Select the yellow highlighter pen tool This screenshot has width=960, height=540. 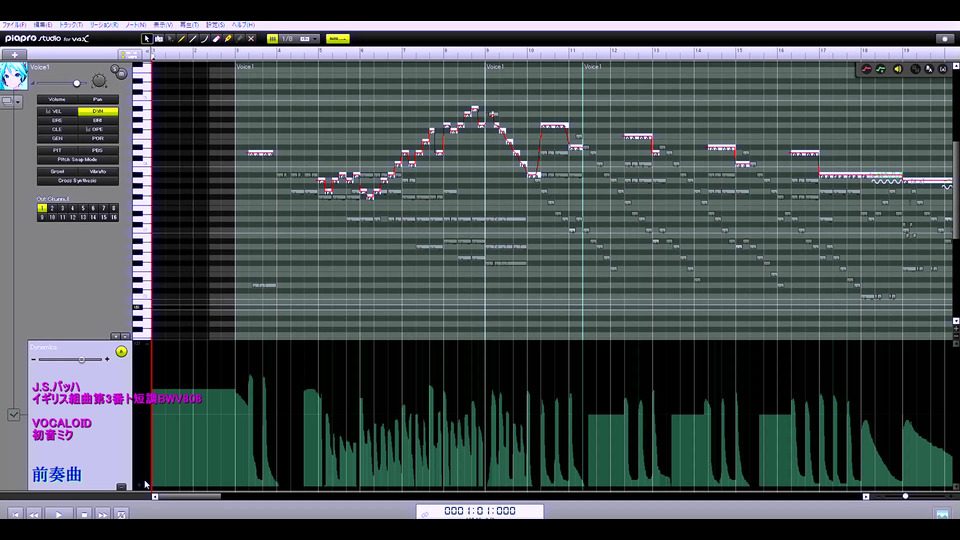pyautogui.click(x=228, y=39)
